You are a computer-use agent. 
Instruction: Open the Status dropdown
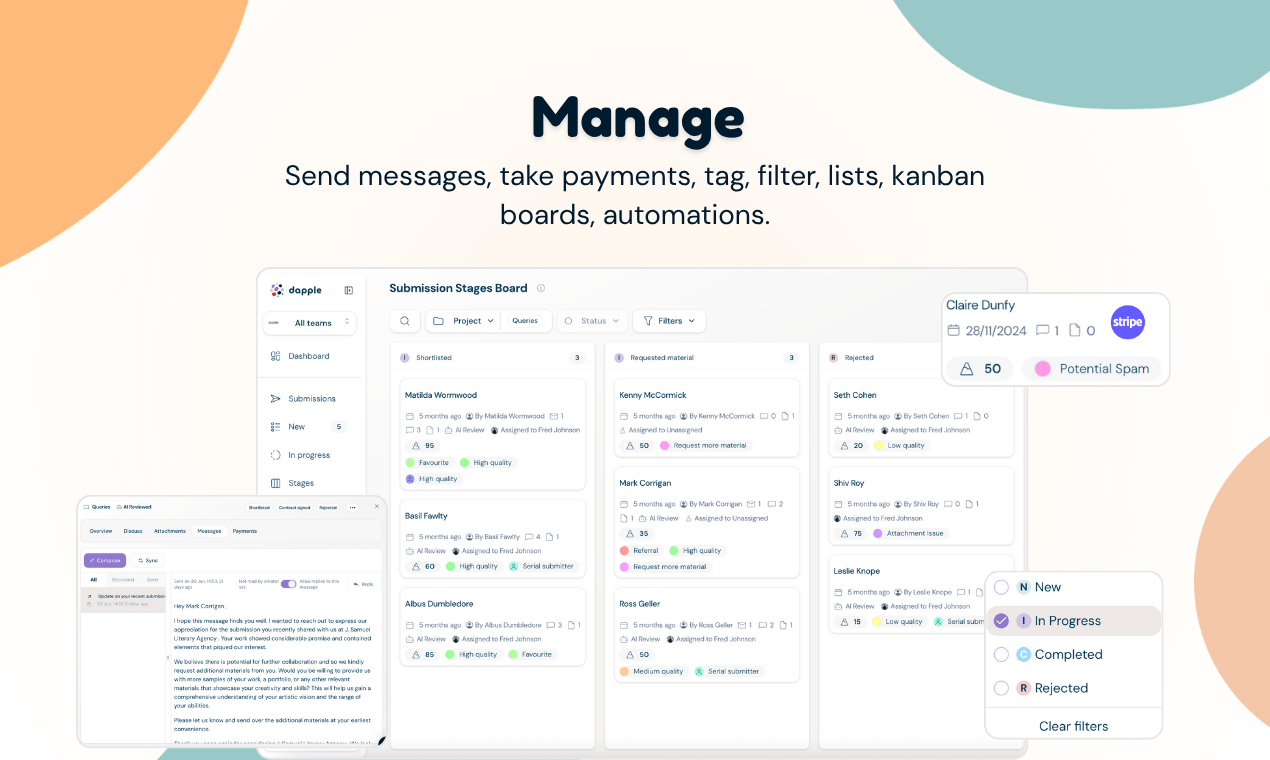click(x=592, y=321)
